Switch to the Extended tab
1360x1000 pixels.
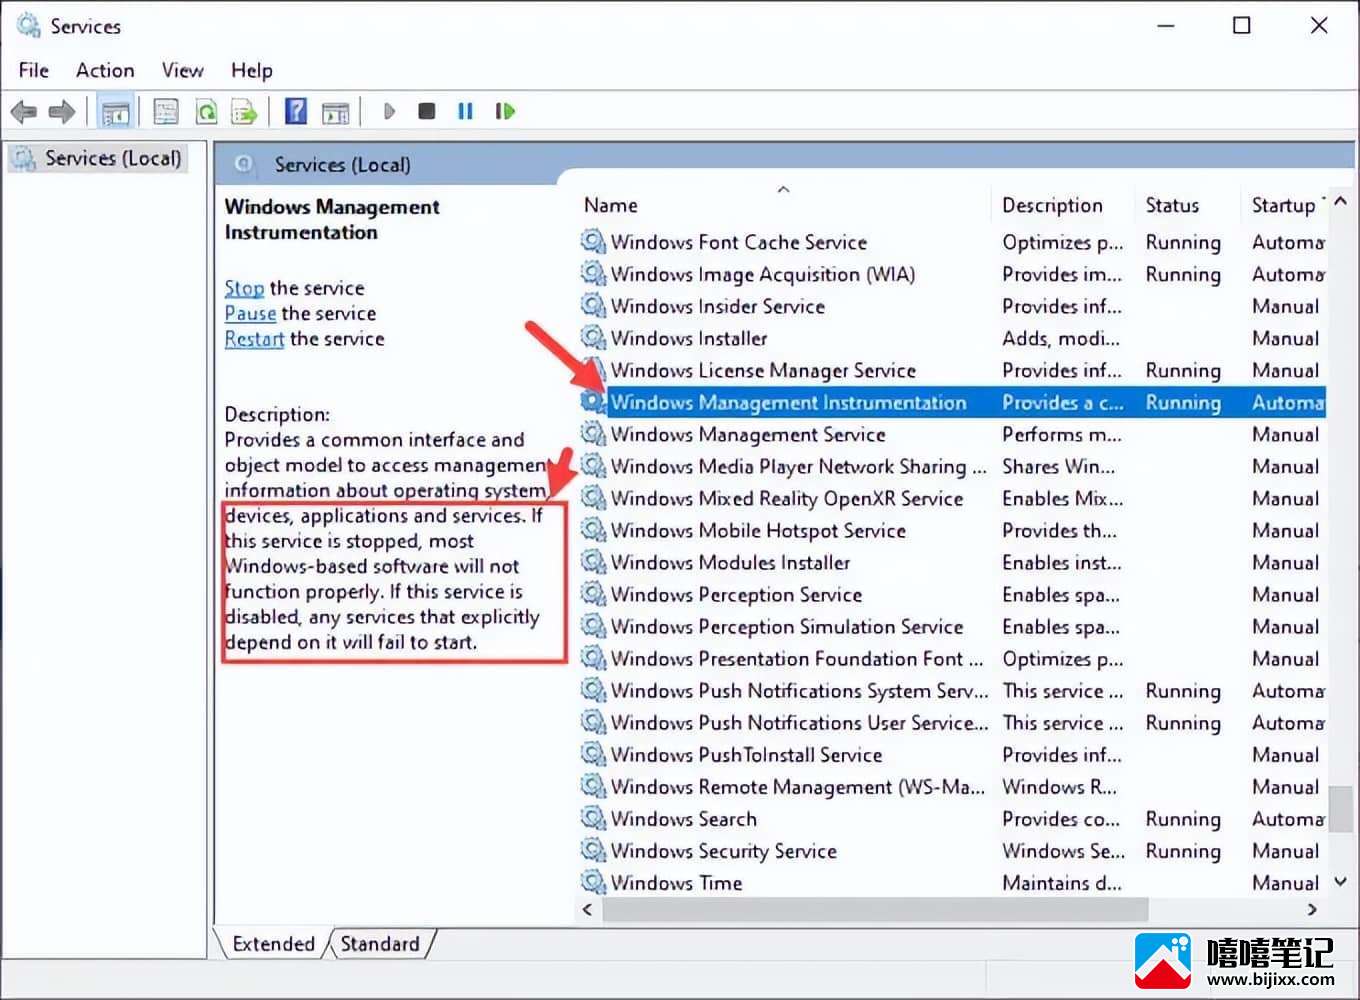(x=273, y=943)
